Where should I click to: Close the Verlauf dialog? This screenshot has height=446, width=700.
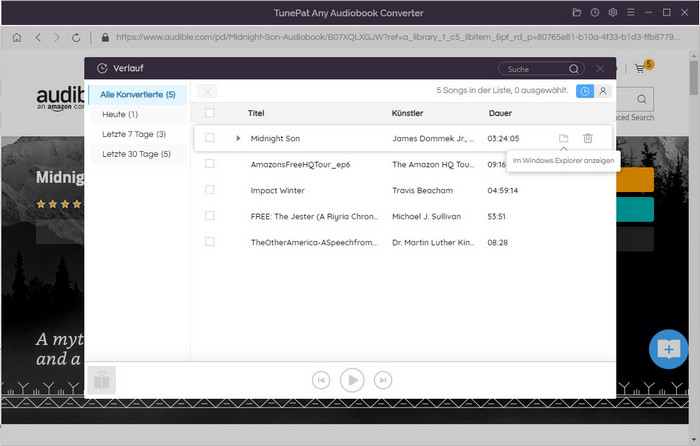coord(600,68)
